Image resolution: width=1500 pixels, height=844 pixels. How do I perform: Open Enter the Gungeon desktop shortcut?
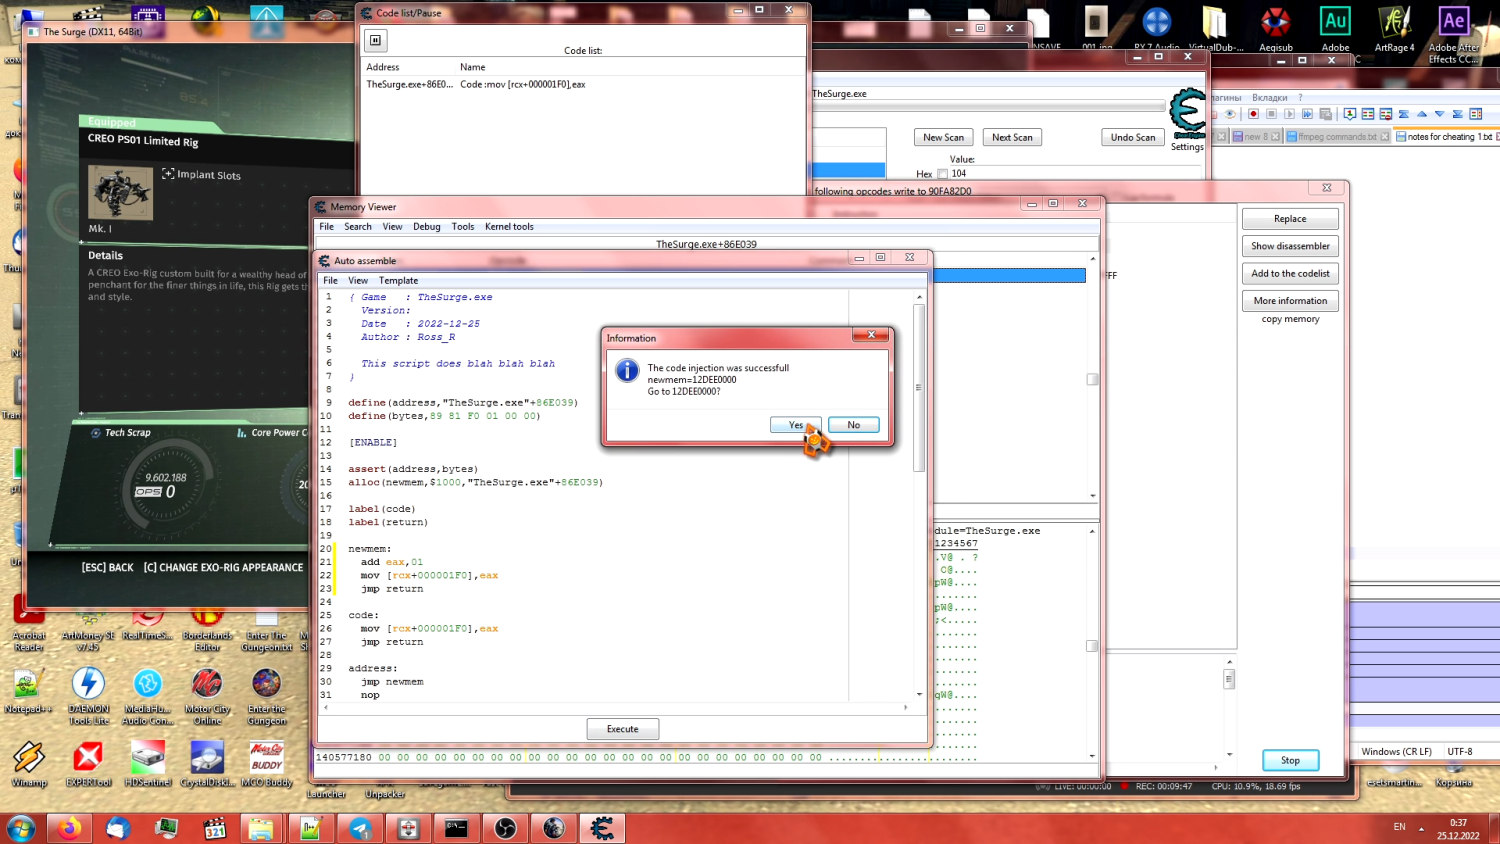[266, 696]
